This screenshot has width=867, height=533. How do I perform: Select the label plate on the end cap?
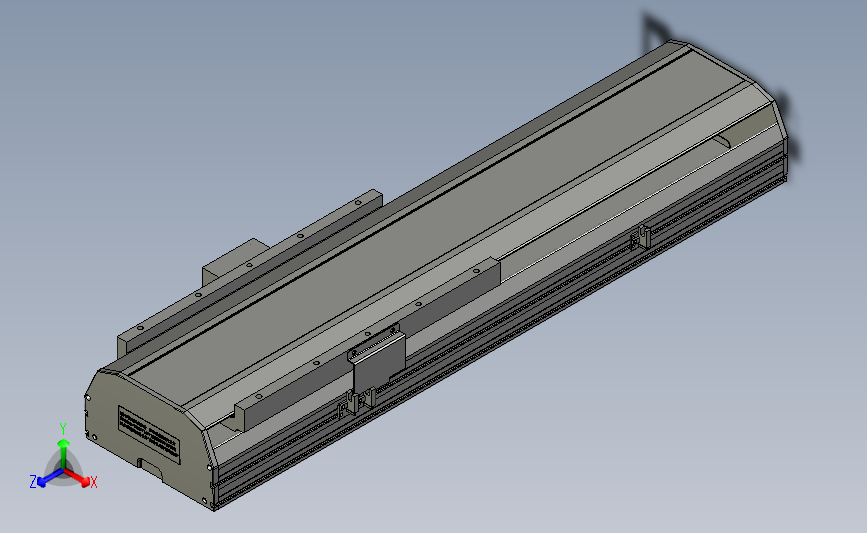click(149, 435)
